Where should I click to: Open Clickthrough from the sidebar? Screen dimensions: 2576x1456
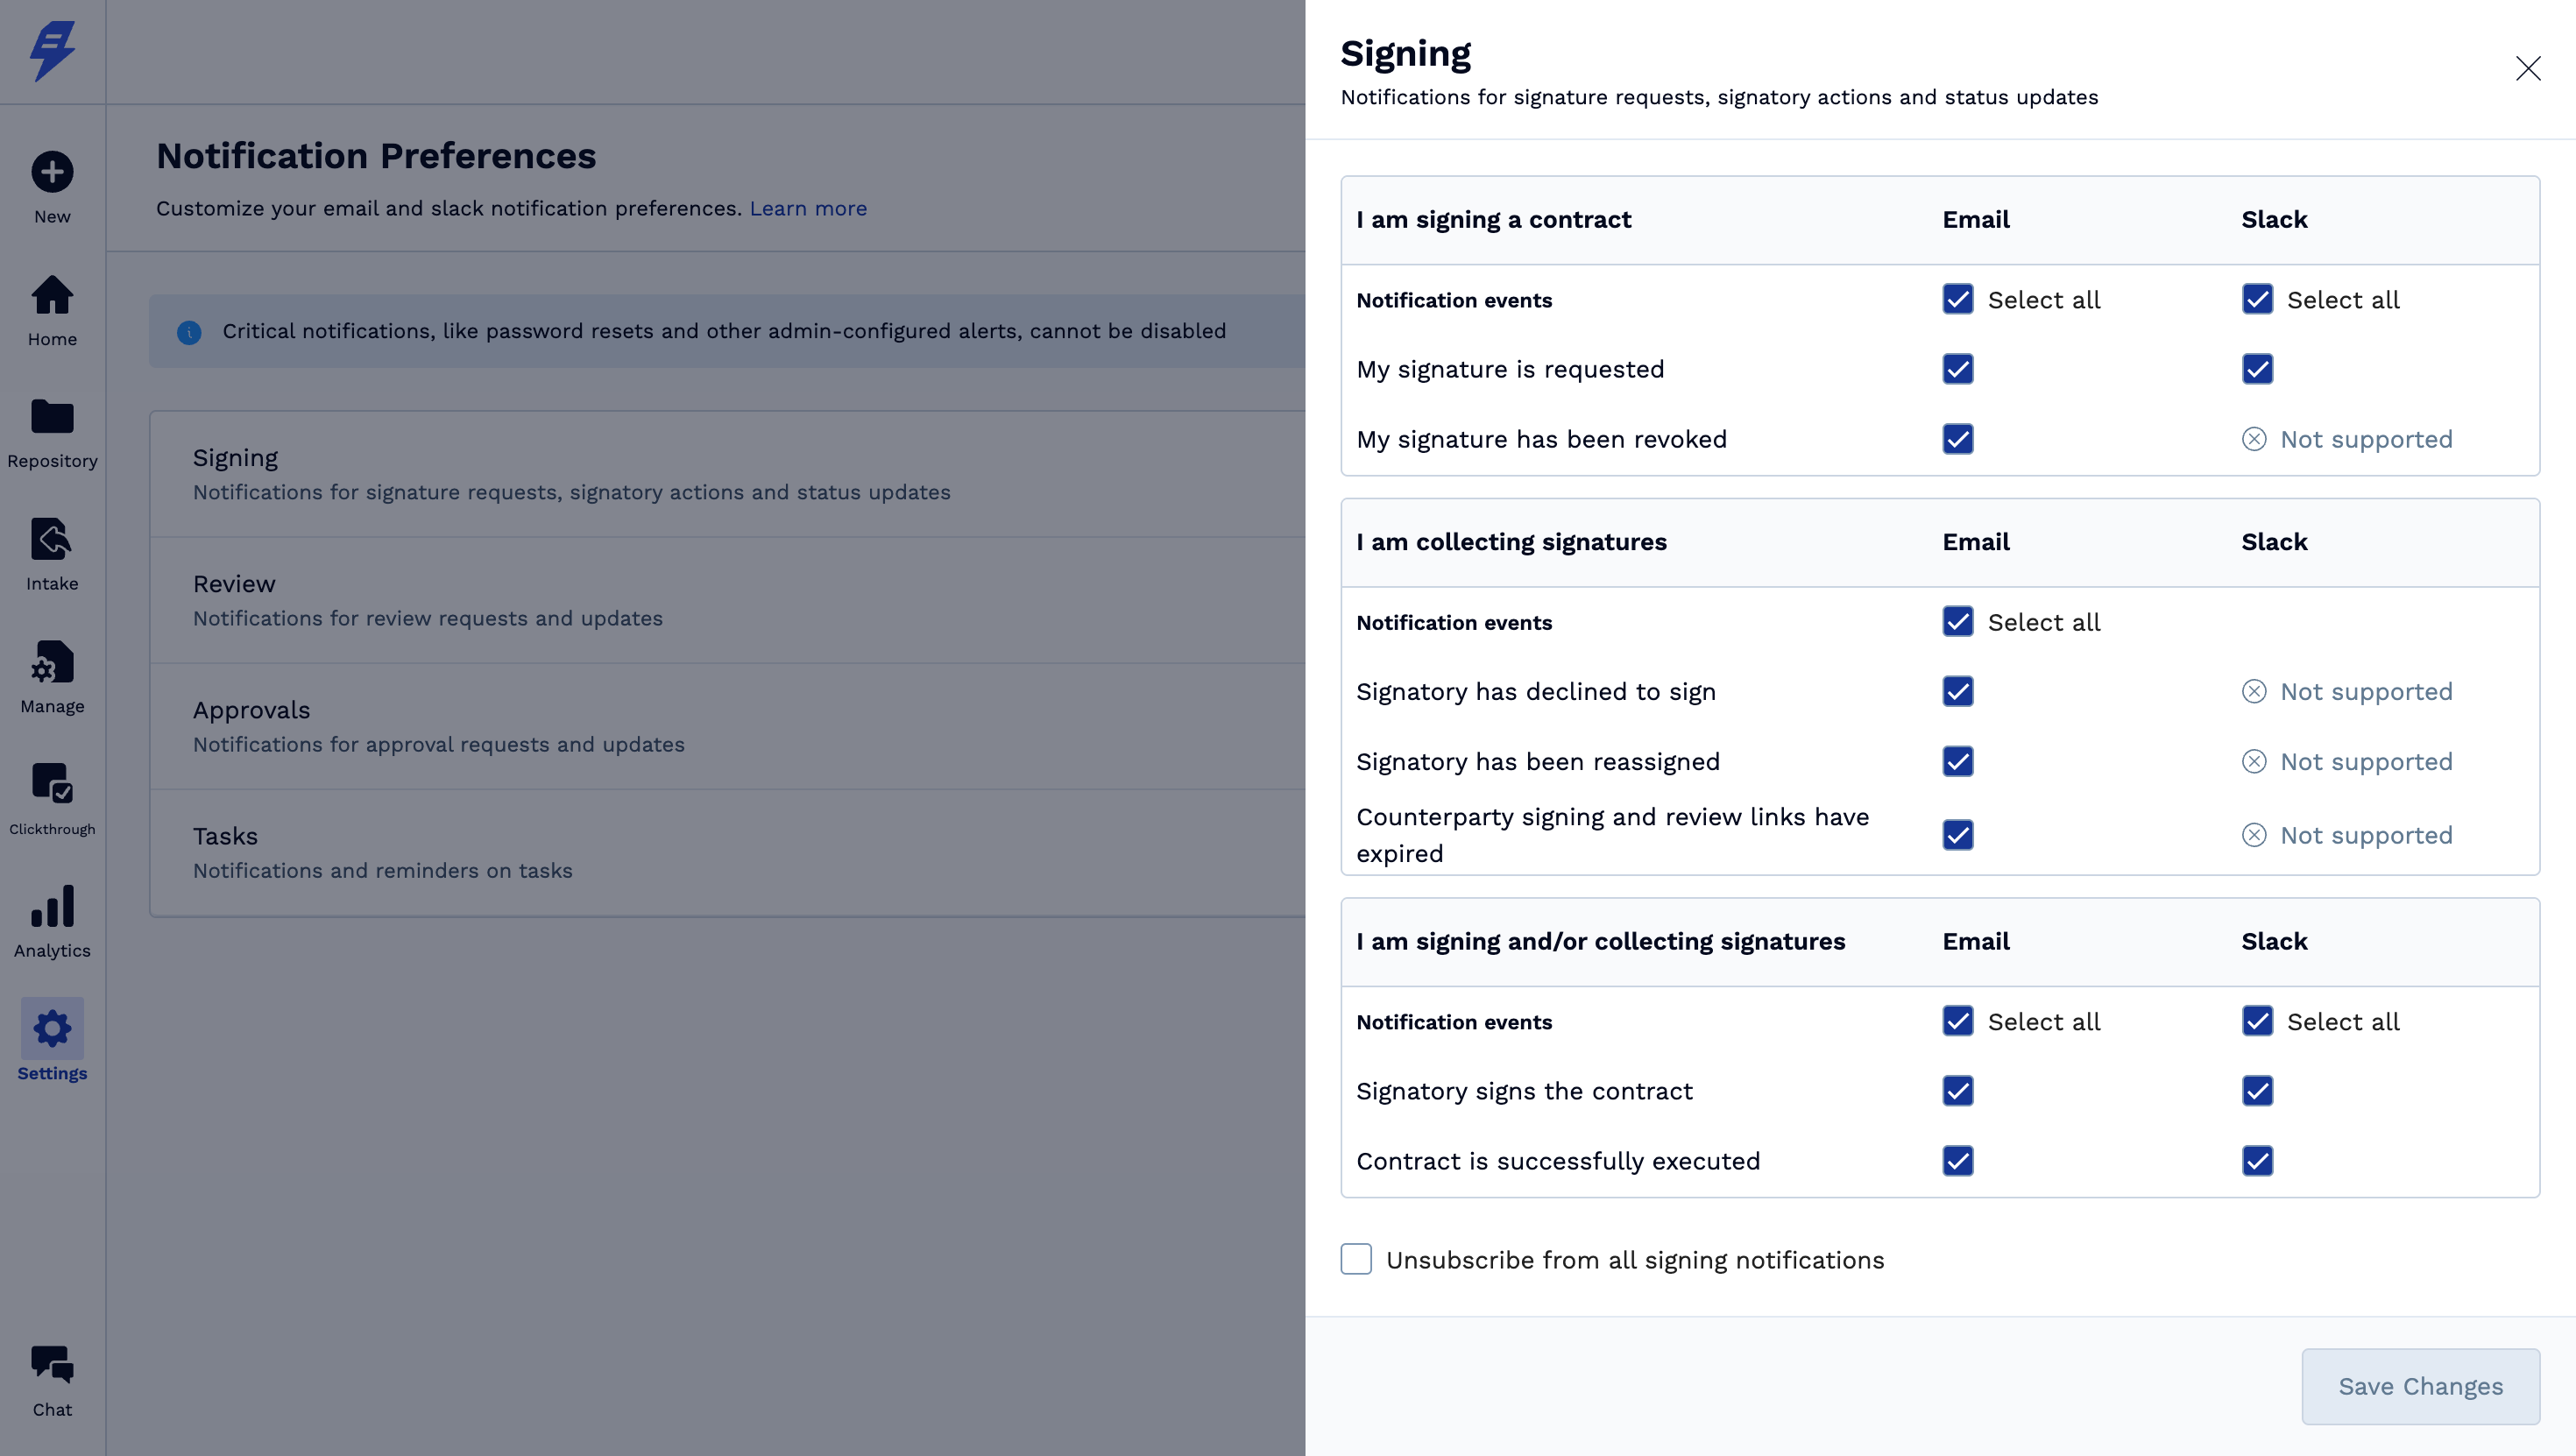52,785
